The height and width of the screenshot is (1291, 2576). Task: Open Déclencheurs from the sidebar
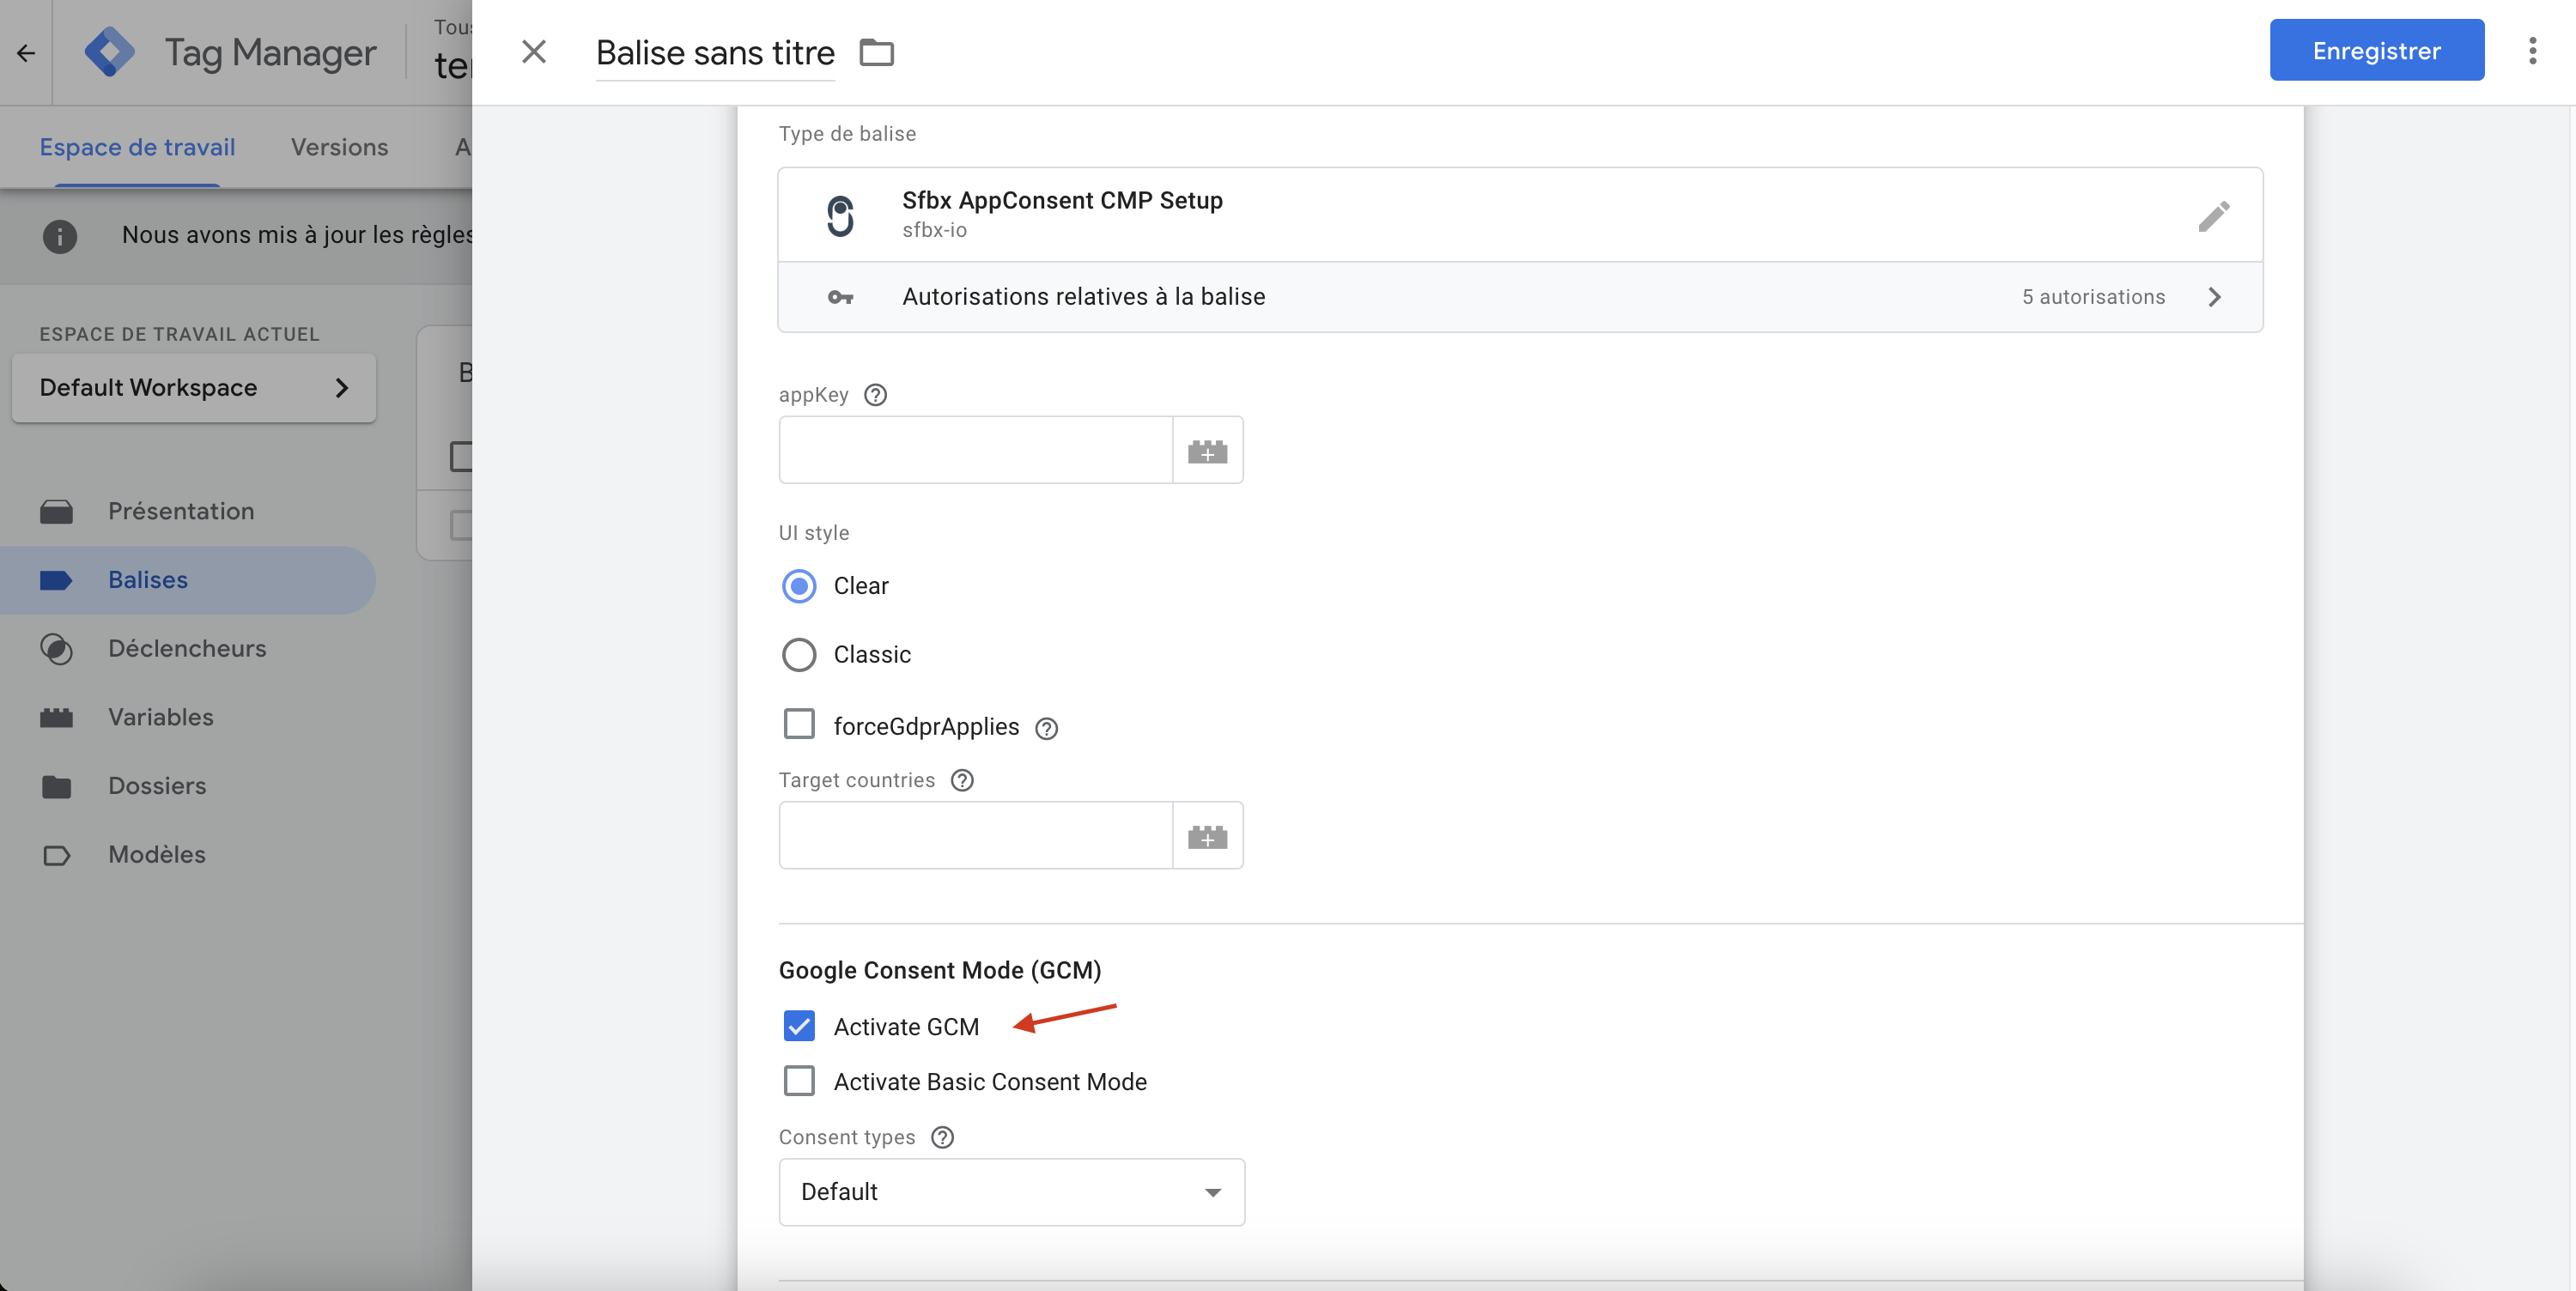click(186, 648)
